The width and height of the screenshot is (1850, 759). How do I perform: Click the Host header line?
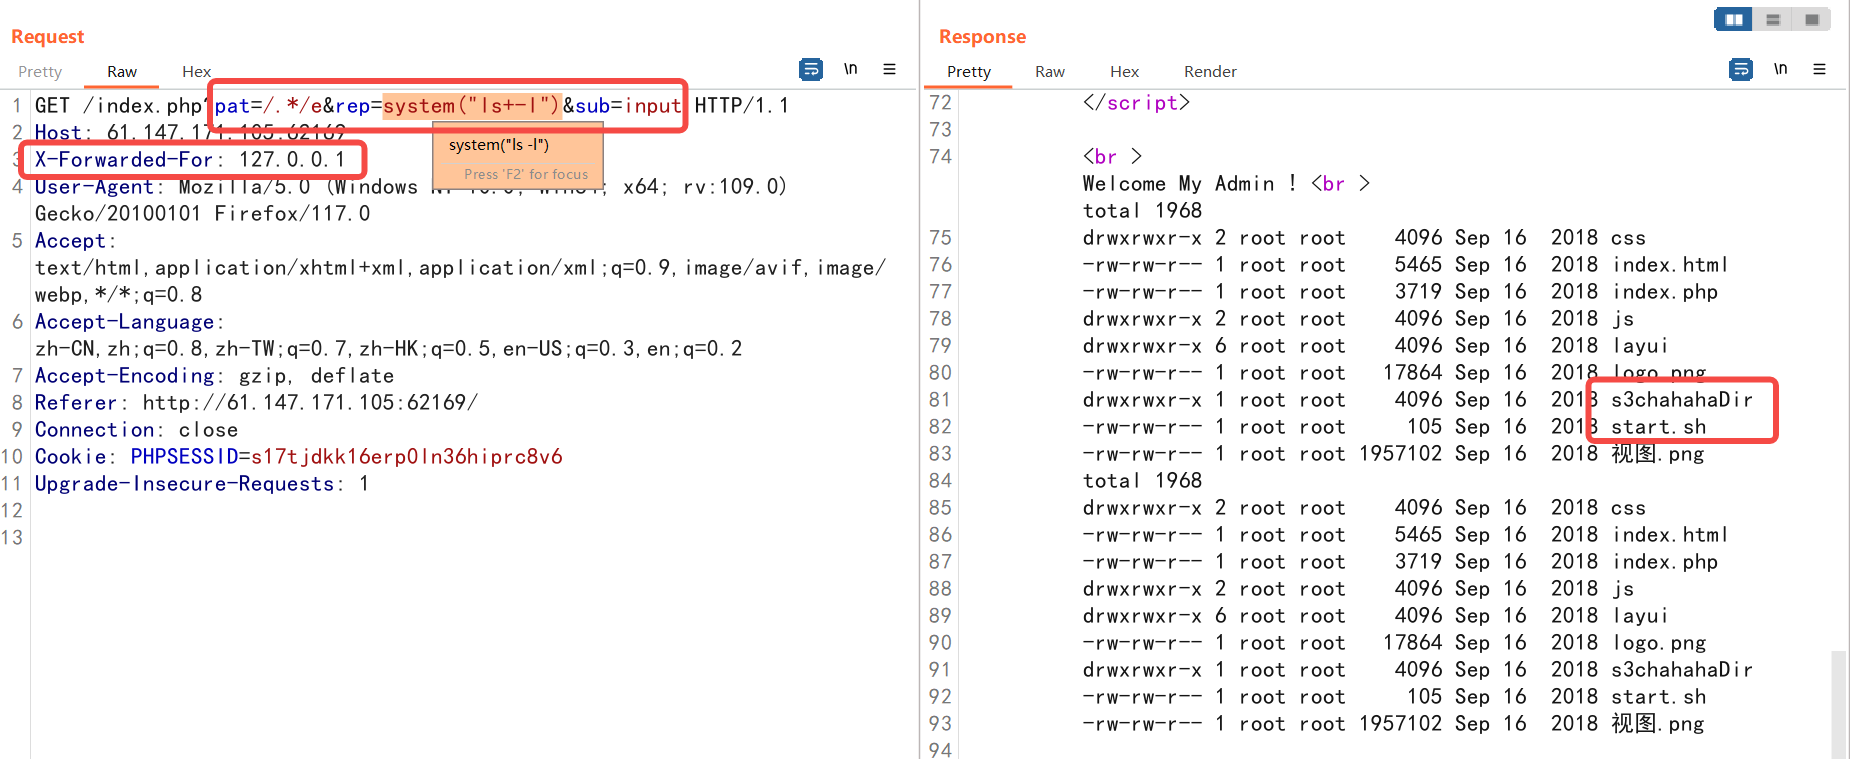tap(190, 133)
